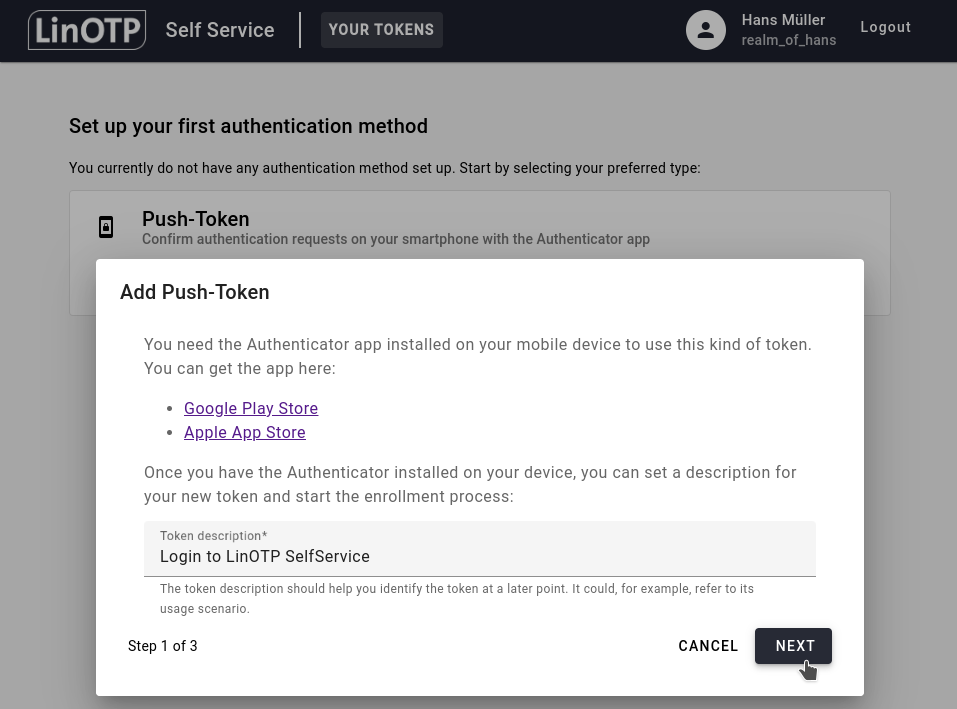Click the realm_of_hans realm label
Screen dimensions: 957x709
788,40
